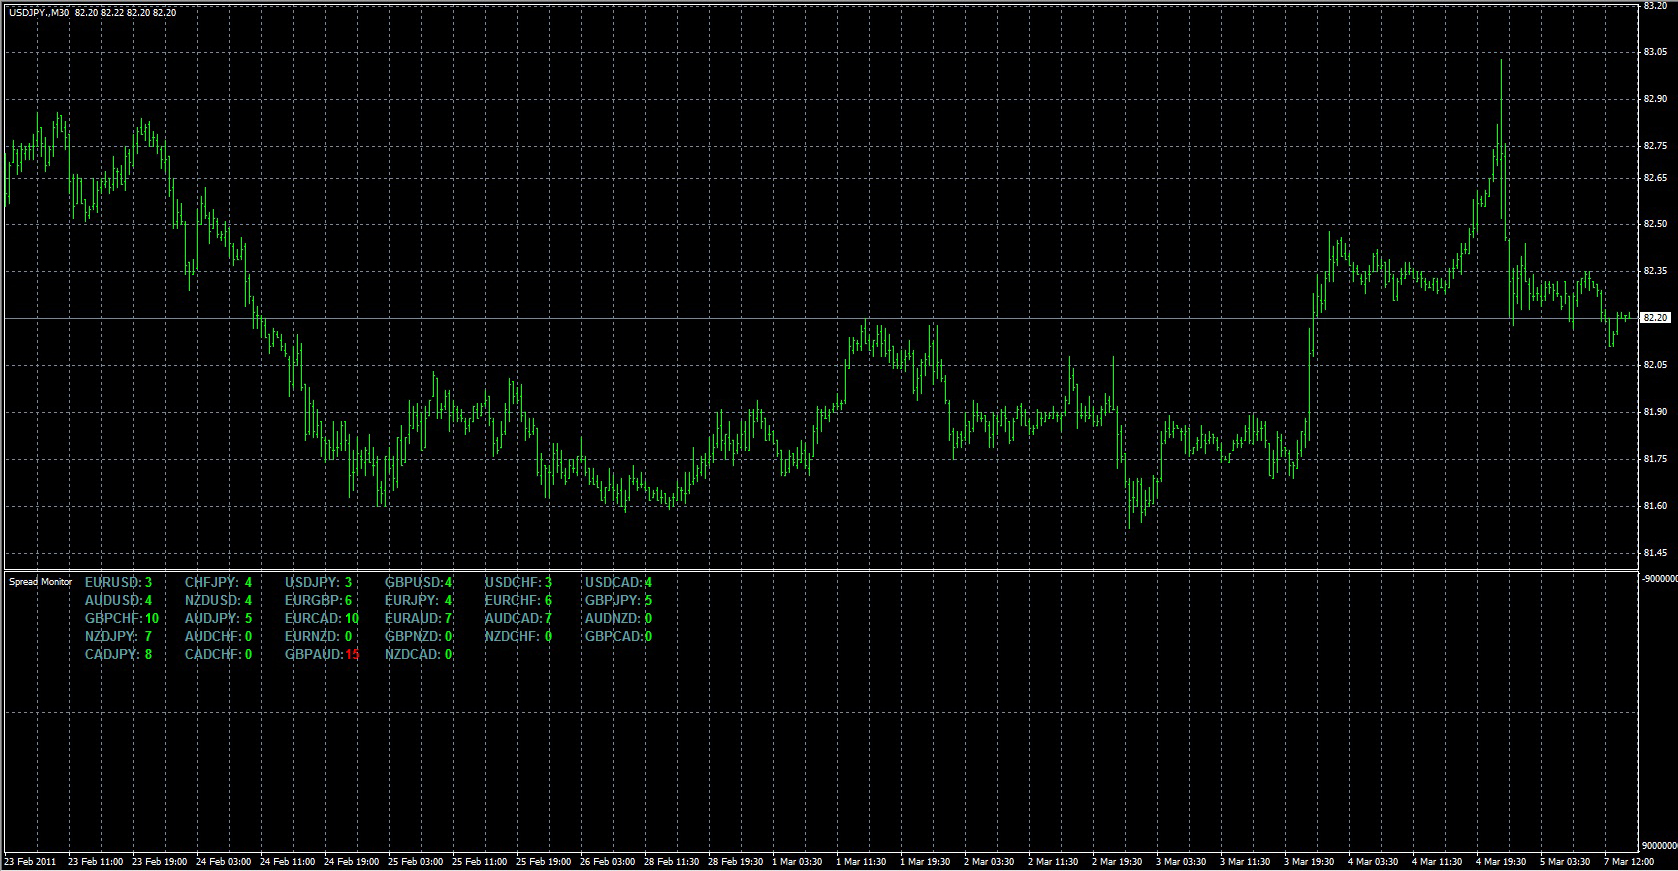The height and width of the screenshot is (871, 1678).
Task: Click the NZDCAD spread entry
Action: click(418, 654)
